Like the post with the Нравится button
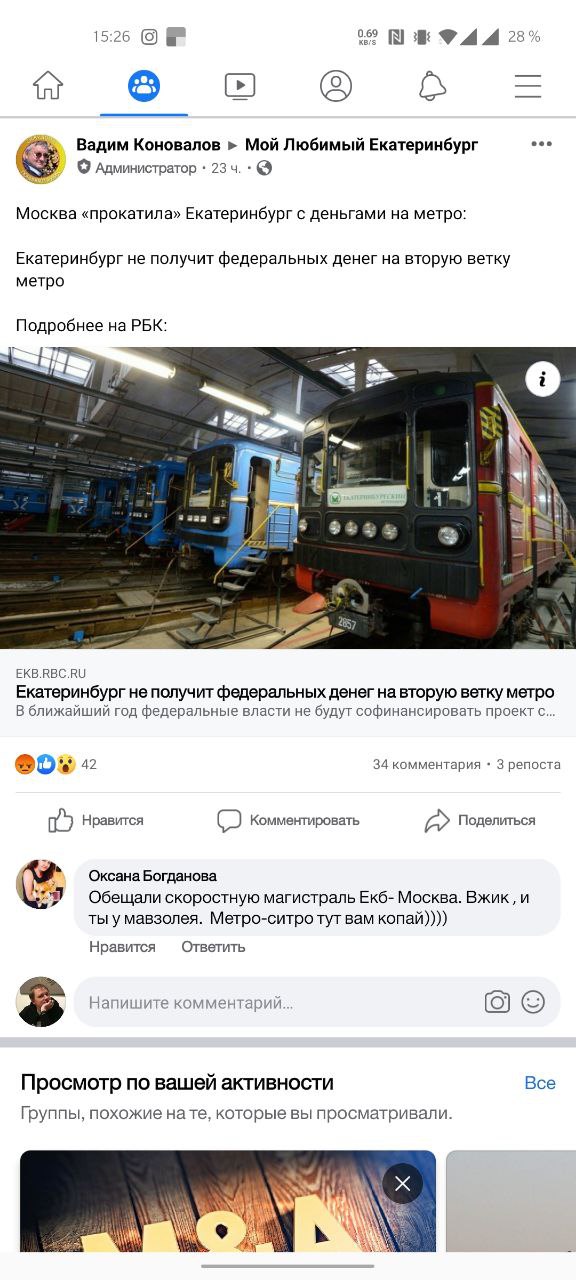576x1280 pixels. (96, 820)
